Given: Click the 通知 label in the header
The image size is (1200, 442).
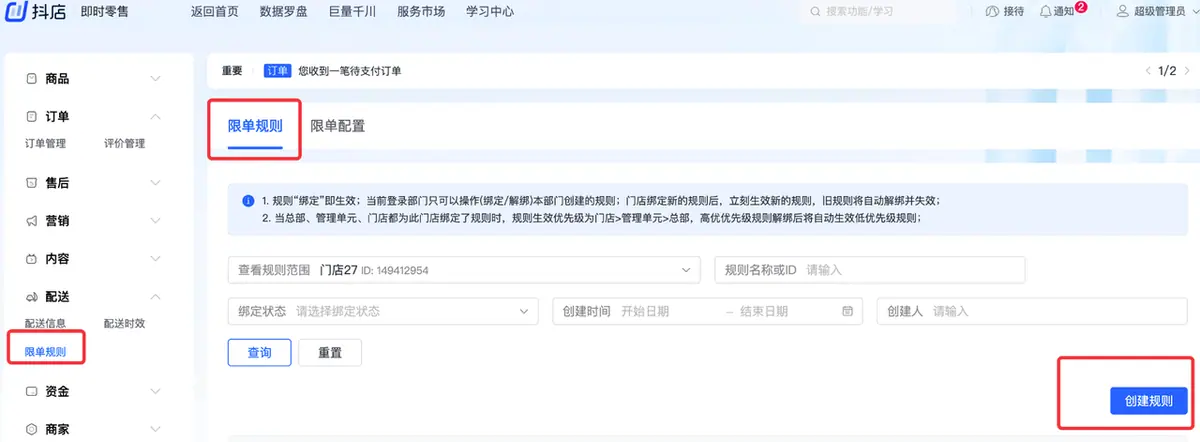Looking at the screenshot, I should pos(1064,12).
